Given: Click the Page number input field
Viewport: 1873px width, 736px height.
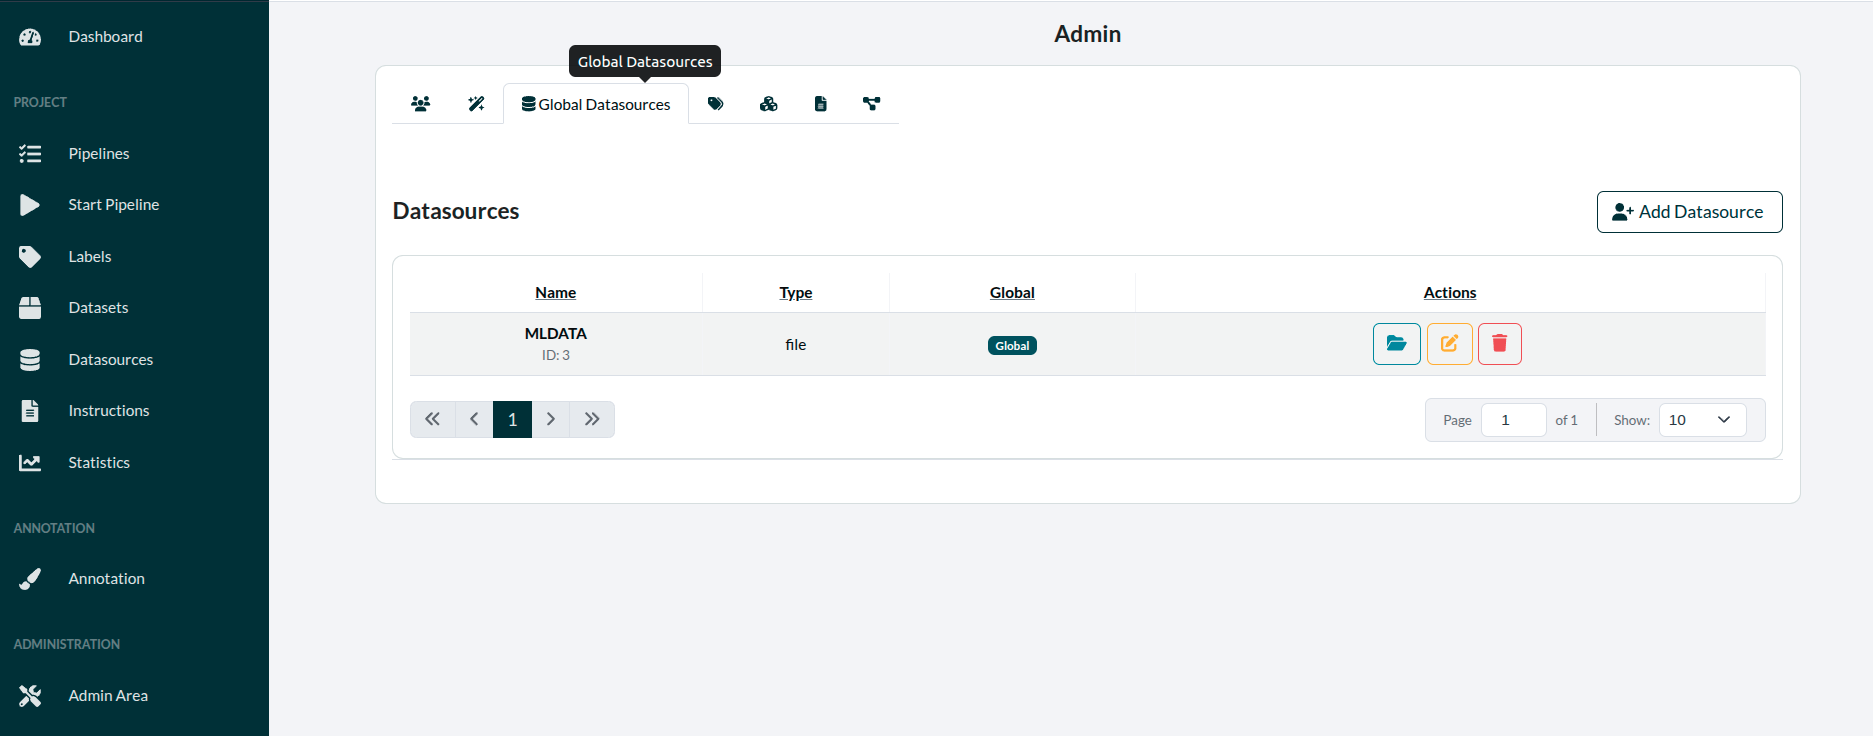Looking at the screenshot, I should 1513,420.
